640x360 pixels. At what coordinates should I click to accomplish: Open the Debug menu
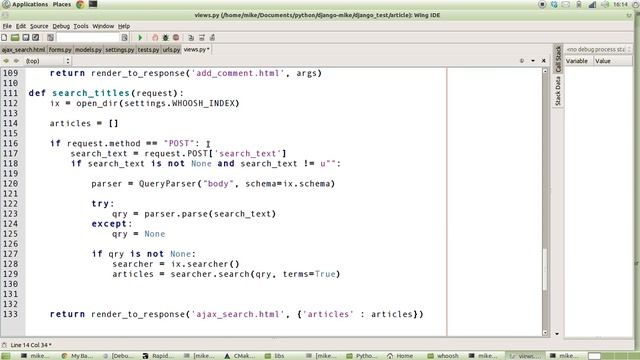point(61,26)
